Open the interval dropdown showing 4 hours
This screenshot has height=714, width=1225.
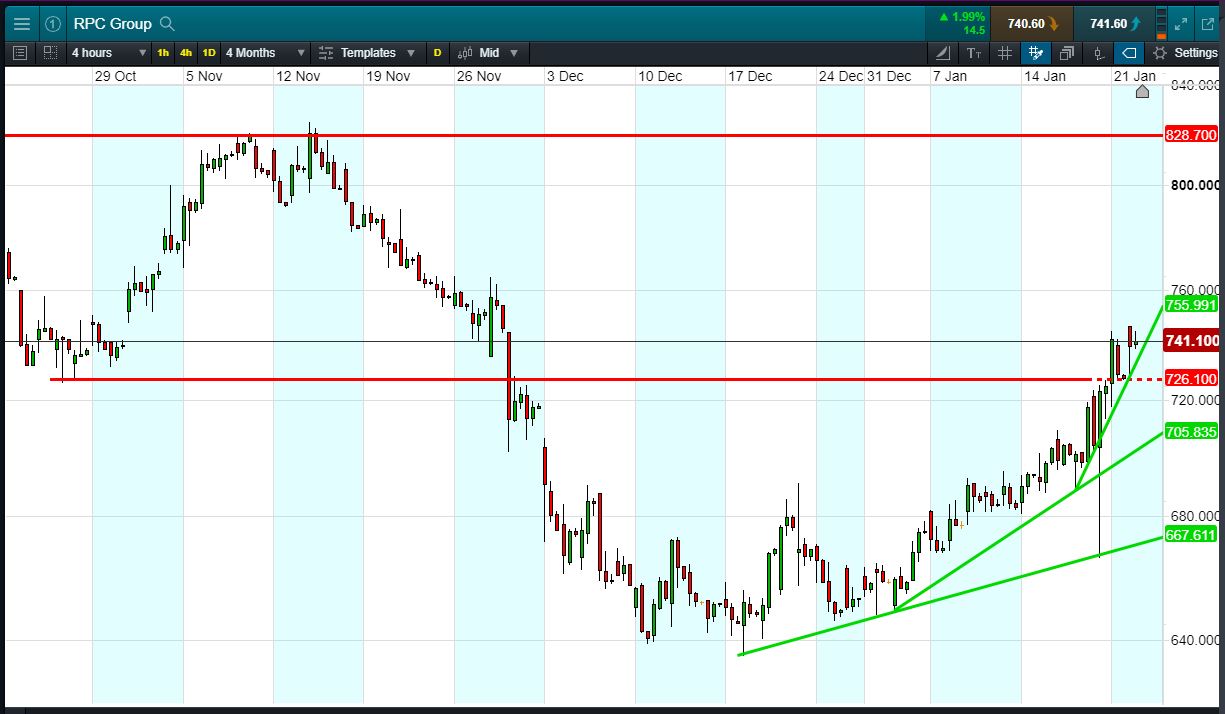(108, 53)
